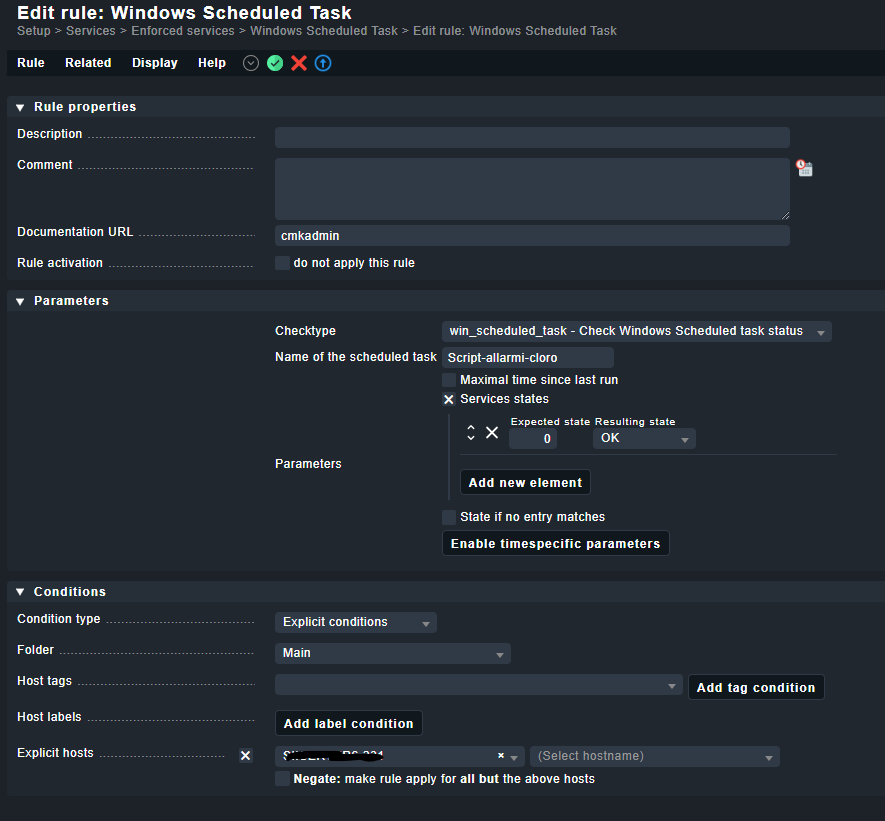Click the Description text field
This screenshot has width=885, height=821.
pos(532,137)
